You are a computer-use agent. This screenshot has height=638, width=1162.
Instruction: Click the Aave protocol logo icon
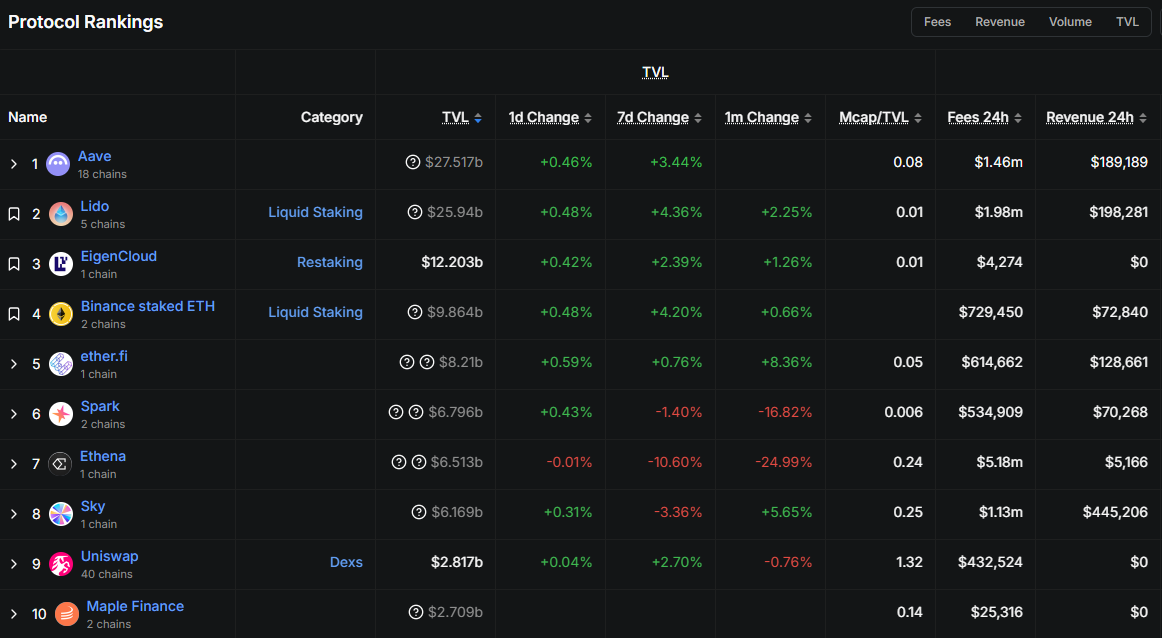[58, 164]
